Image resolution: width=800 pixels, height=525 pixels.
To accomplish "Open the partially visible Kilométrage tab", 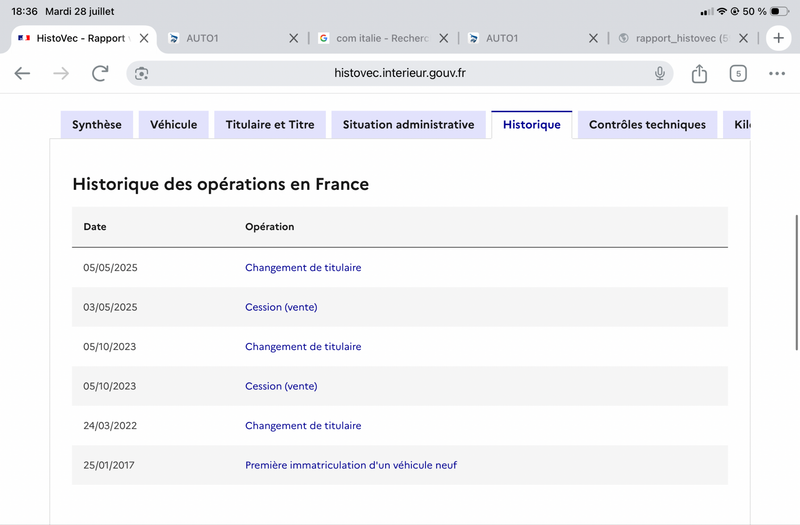I will 737,124.
